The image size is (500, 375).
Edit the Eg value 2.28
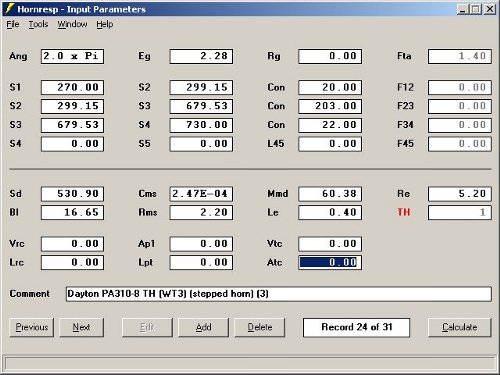tap(201, 56)
